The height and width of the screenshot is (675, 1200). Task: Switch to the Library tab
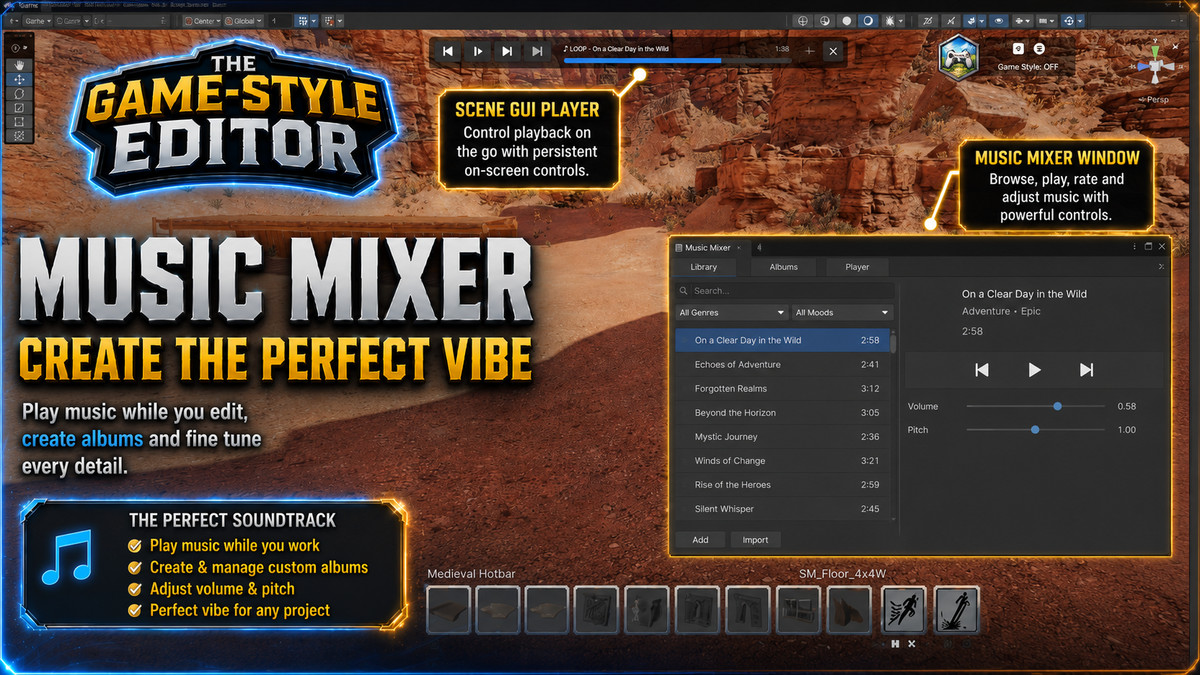(704, 267)
